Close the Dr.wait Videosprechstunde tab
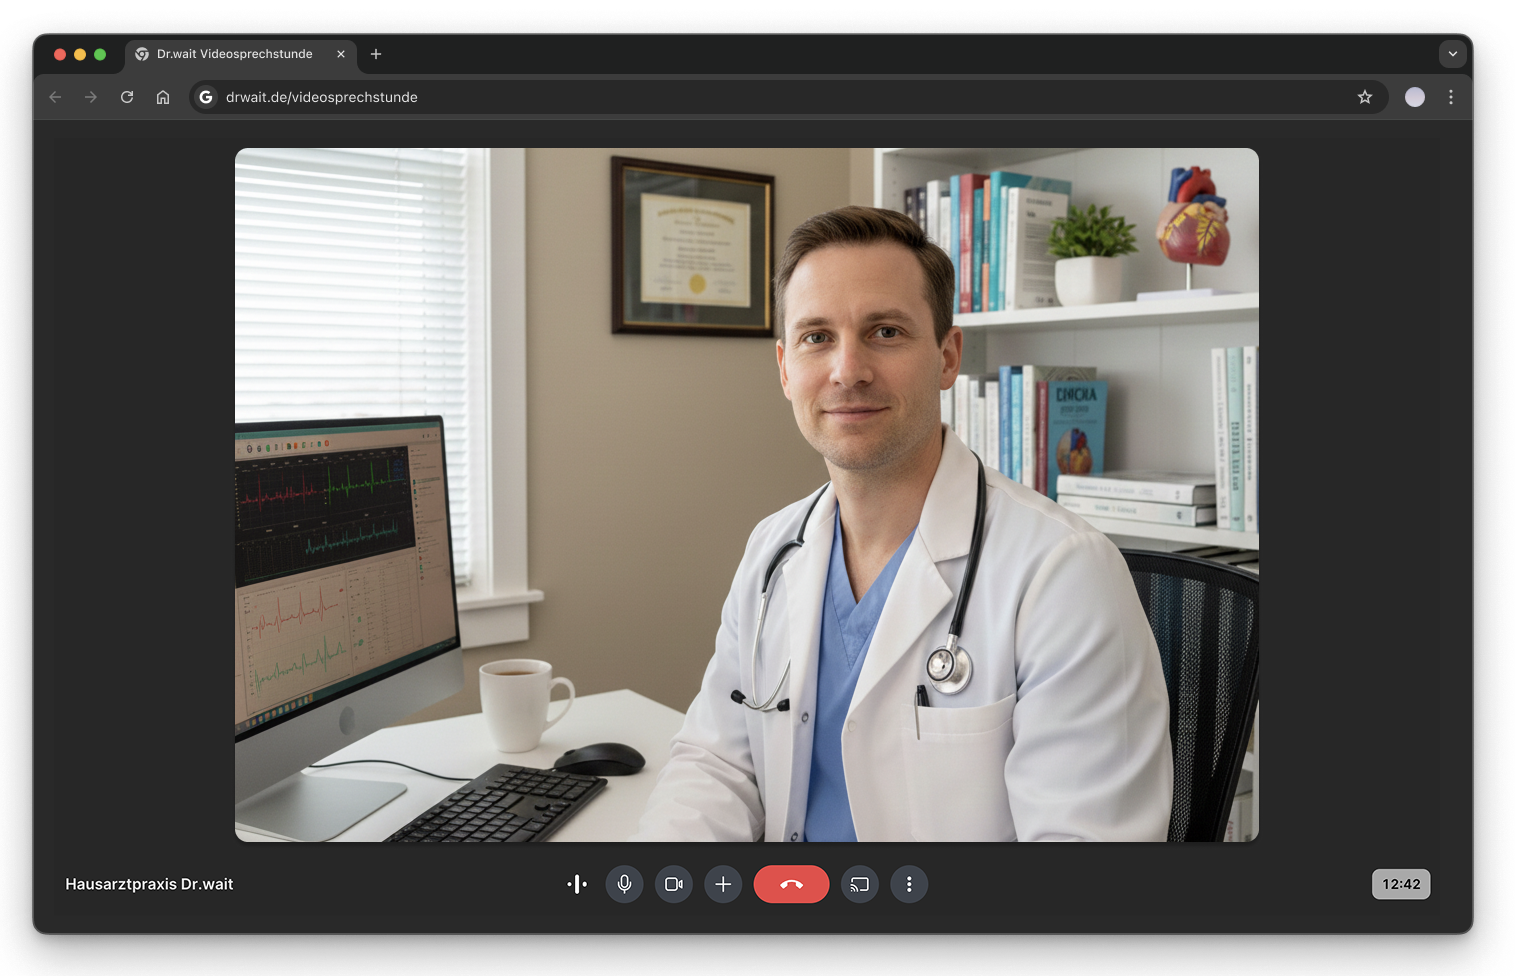The height and width of the screenshot is (976, 1515). click(341, 54)
